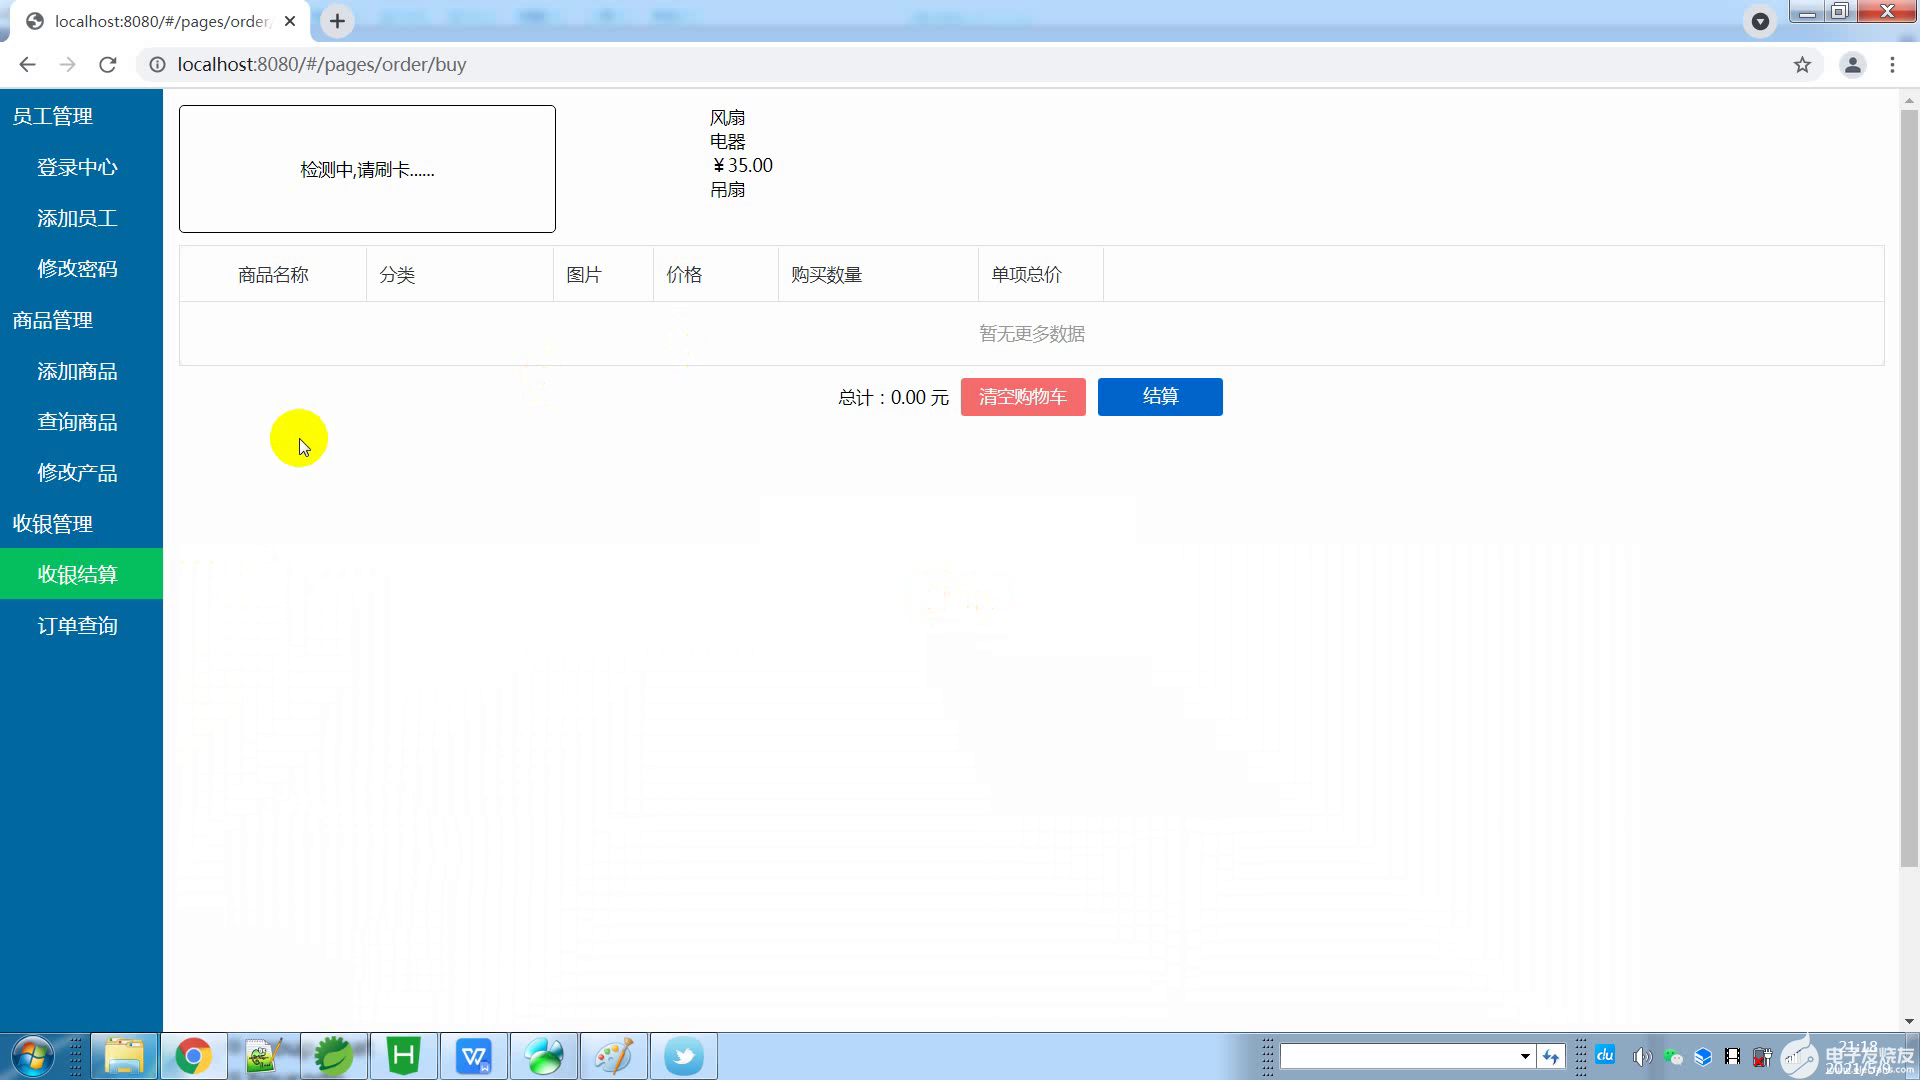Expand the Chrome tab search dropdown

(x=1760, y=21)
